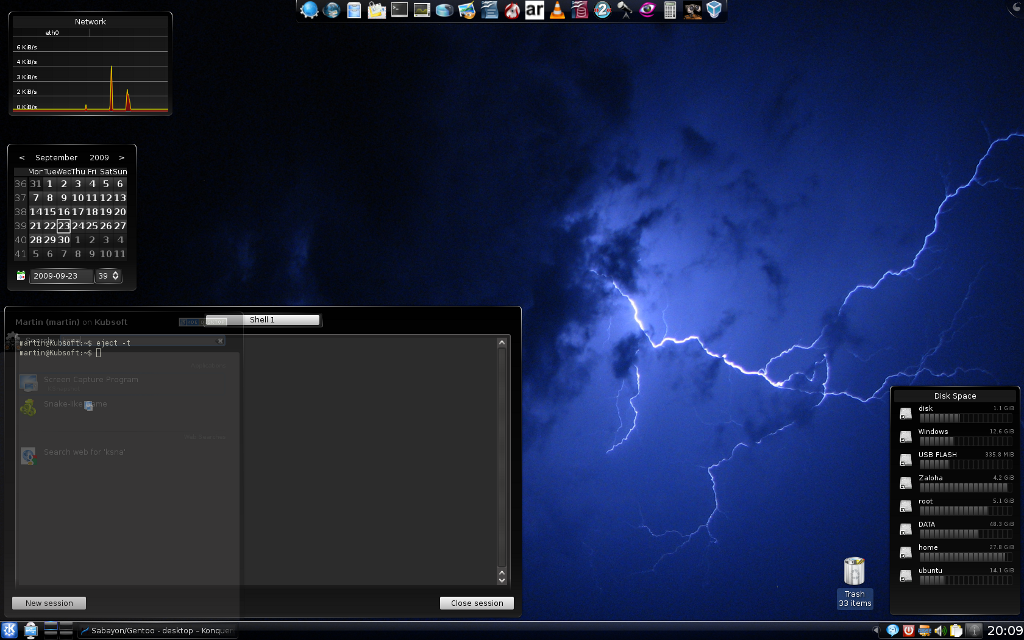This screenshot has width=1024, height=640.
Task: Click the Close session button
Action: 477,603
